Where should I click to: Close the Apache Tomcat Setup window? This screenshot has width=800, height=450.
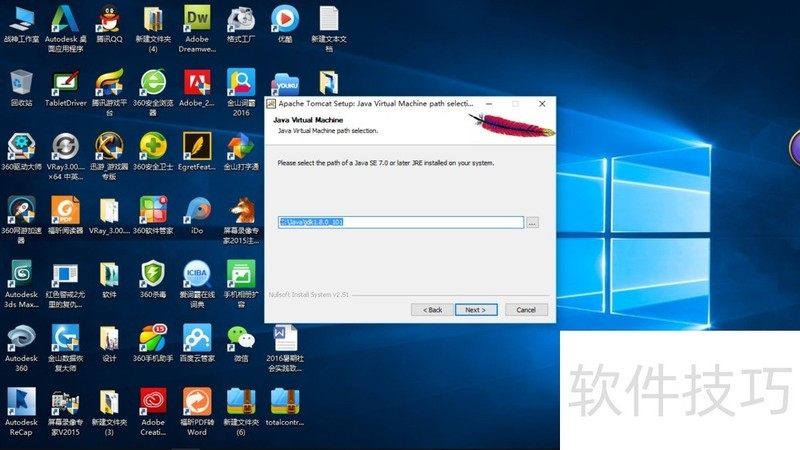tap(542, 104)
